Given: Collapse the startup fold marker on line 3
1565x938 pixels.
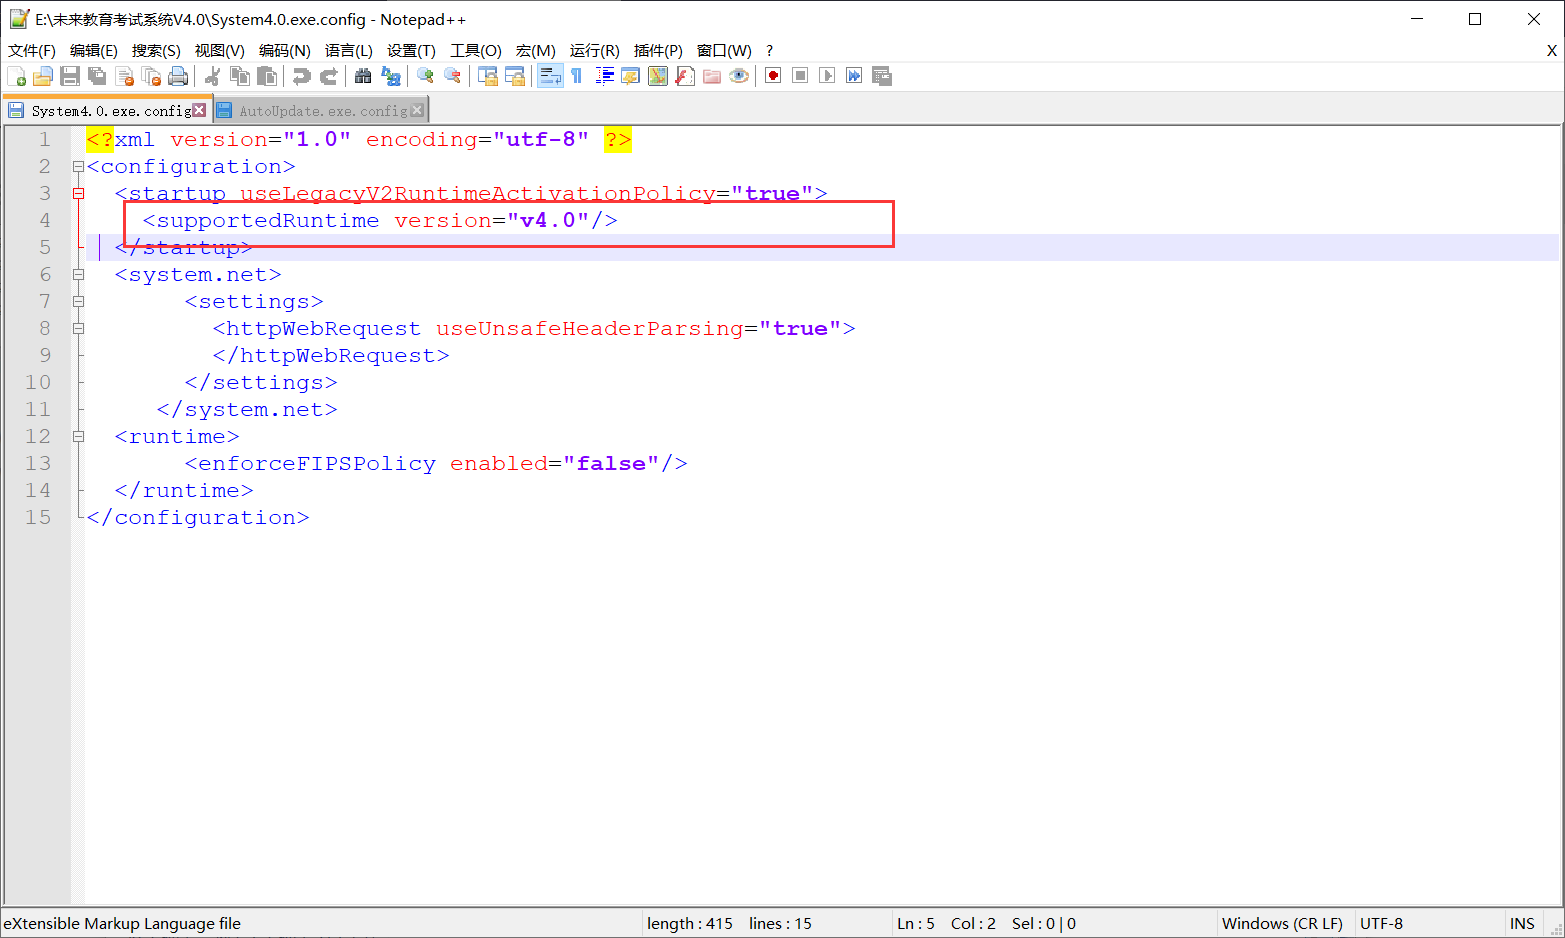Looking at the screenshot, I should click(x=78, y=194).
